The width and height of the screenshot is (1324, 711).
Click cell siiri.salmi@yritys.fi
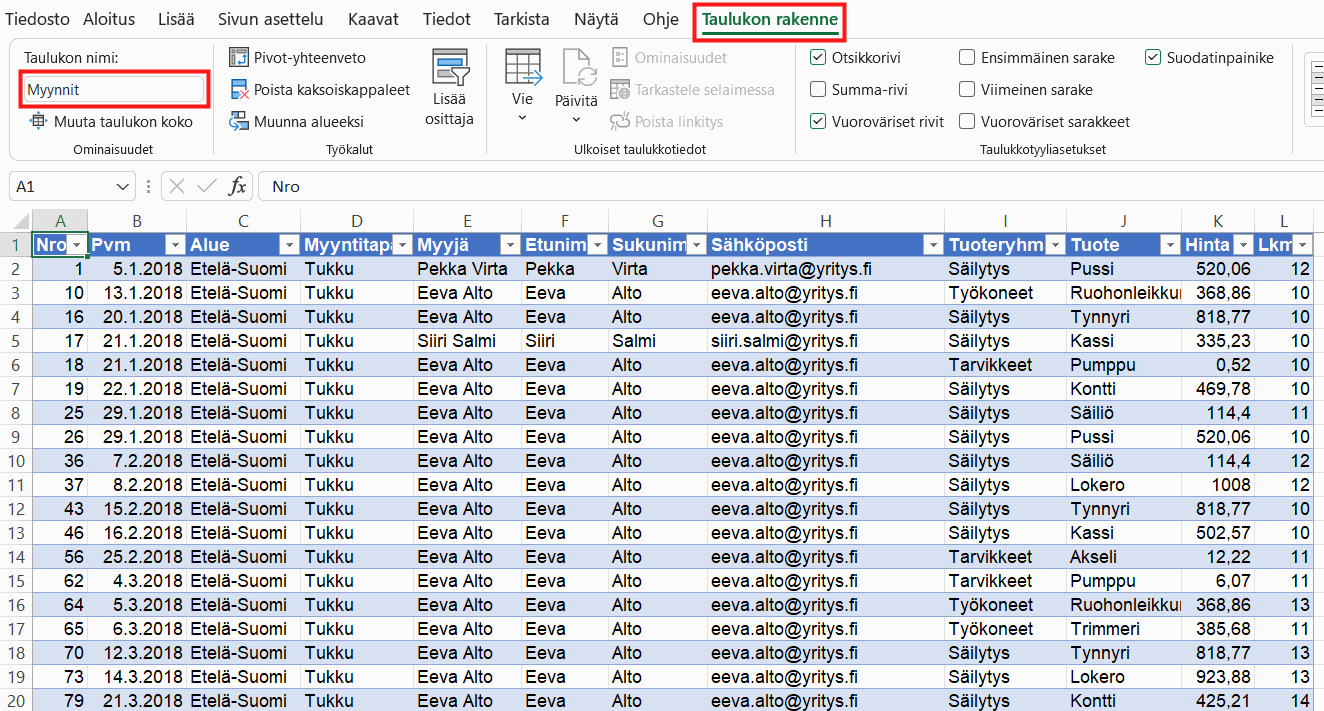pos(825,341)
